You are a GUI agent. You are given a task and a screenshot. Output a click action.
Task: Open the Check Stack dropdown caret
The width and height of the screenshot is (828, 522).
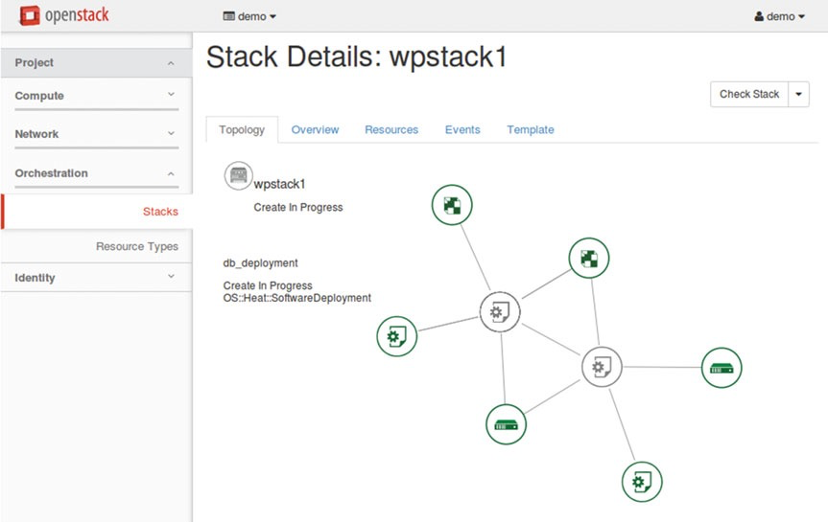799,94
